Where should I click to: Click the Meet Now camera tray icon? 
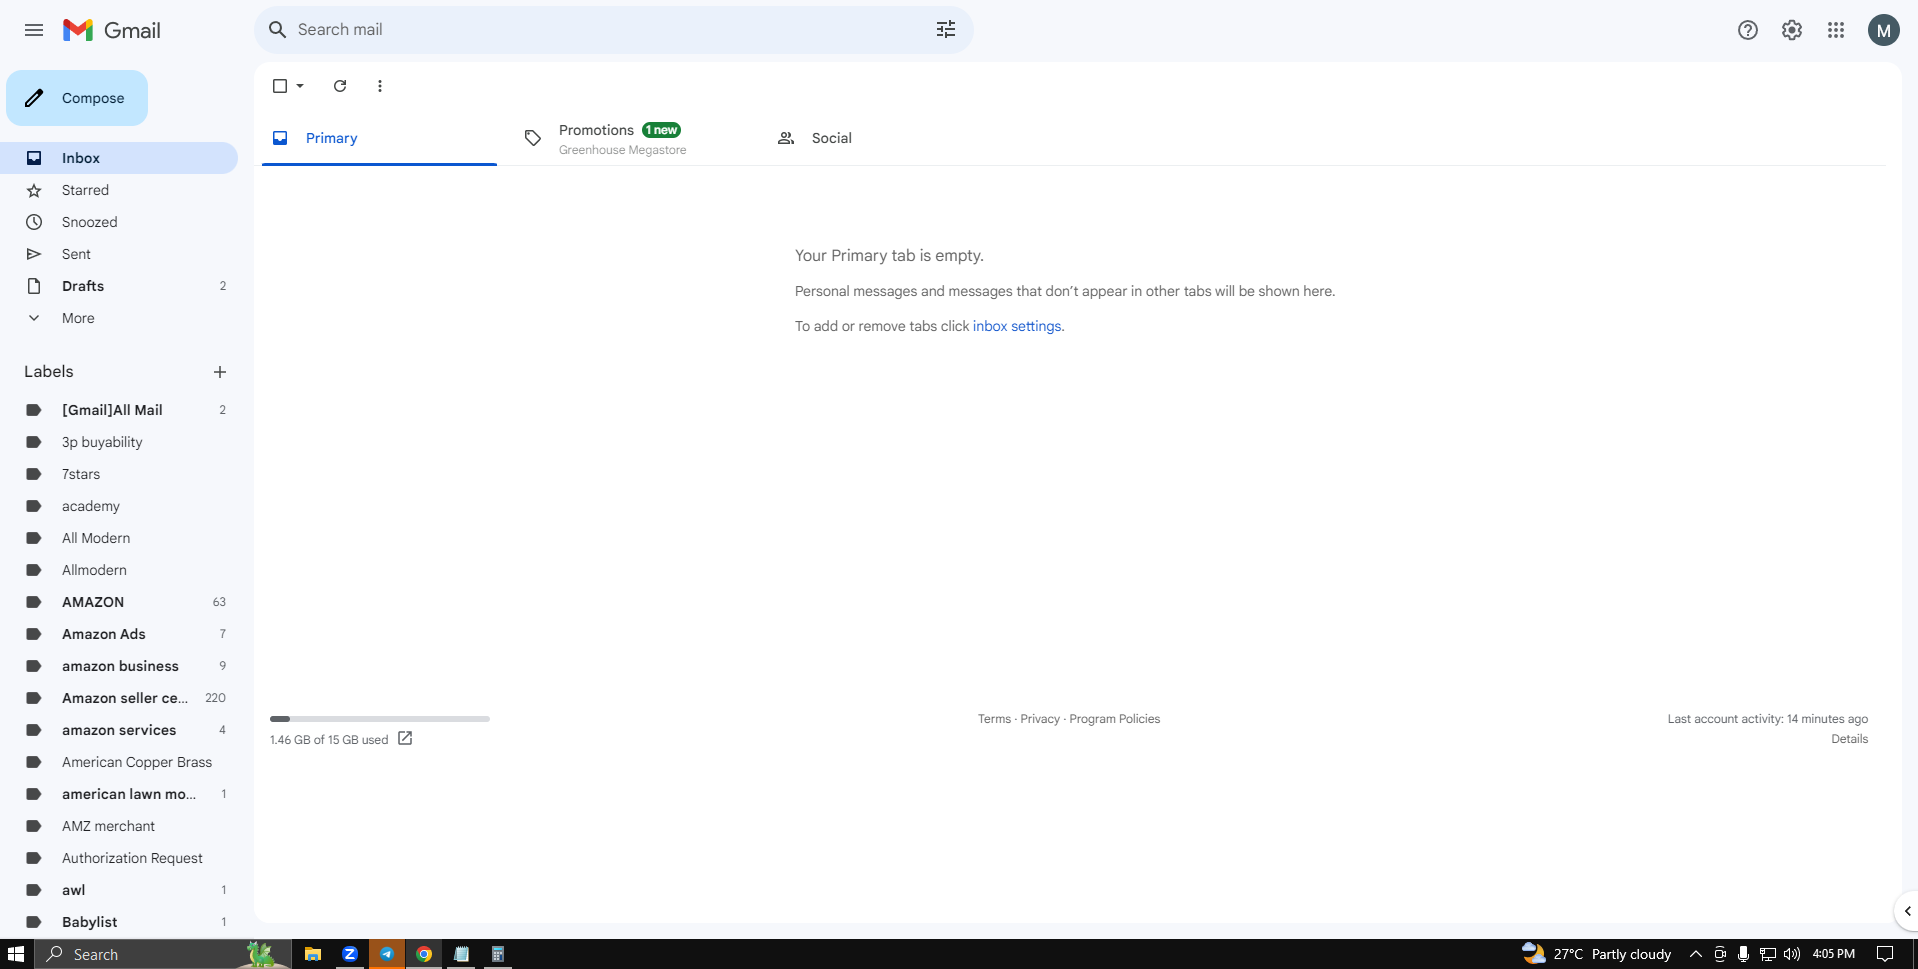tap(1720, 954)
